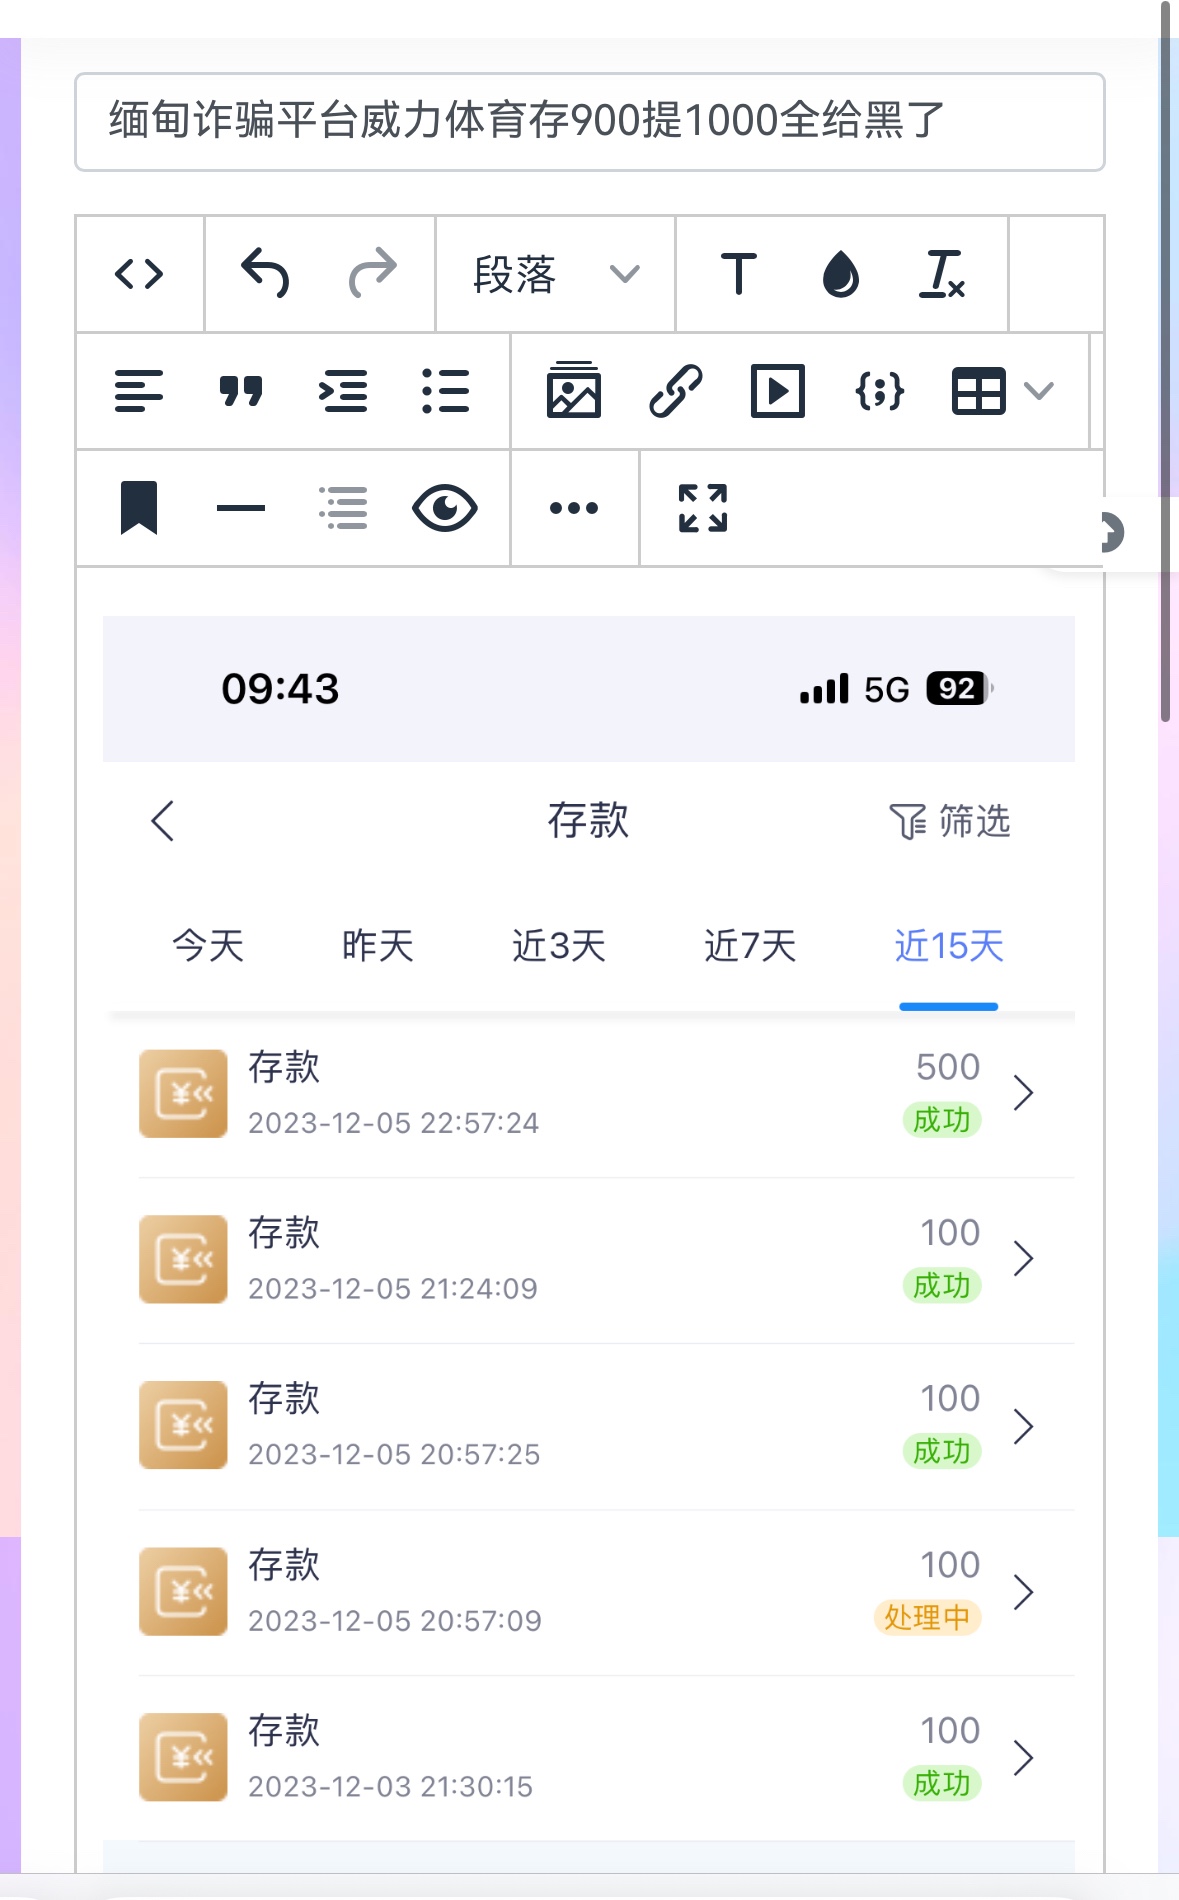The image size is (1179, 1900).
Task: Add a hyperlink
Action: pyautogui.click(x=676, y=391)
